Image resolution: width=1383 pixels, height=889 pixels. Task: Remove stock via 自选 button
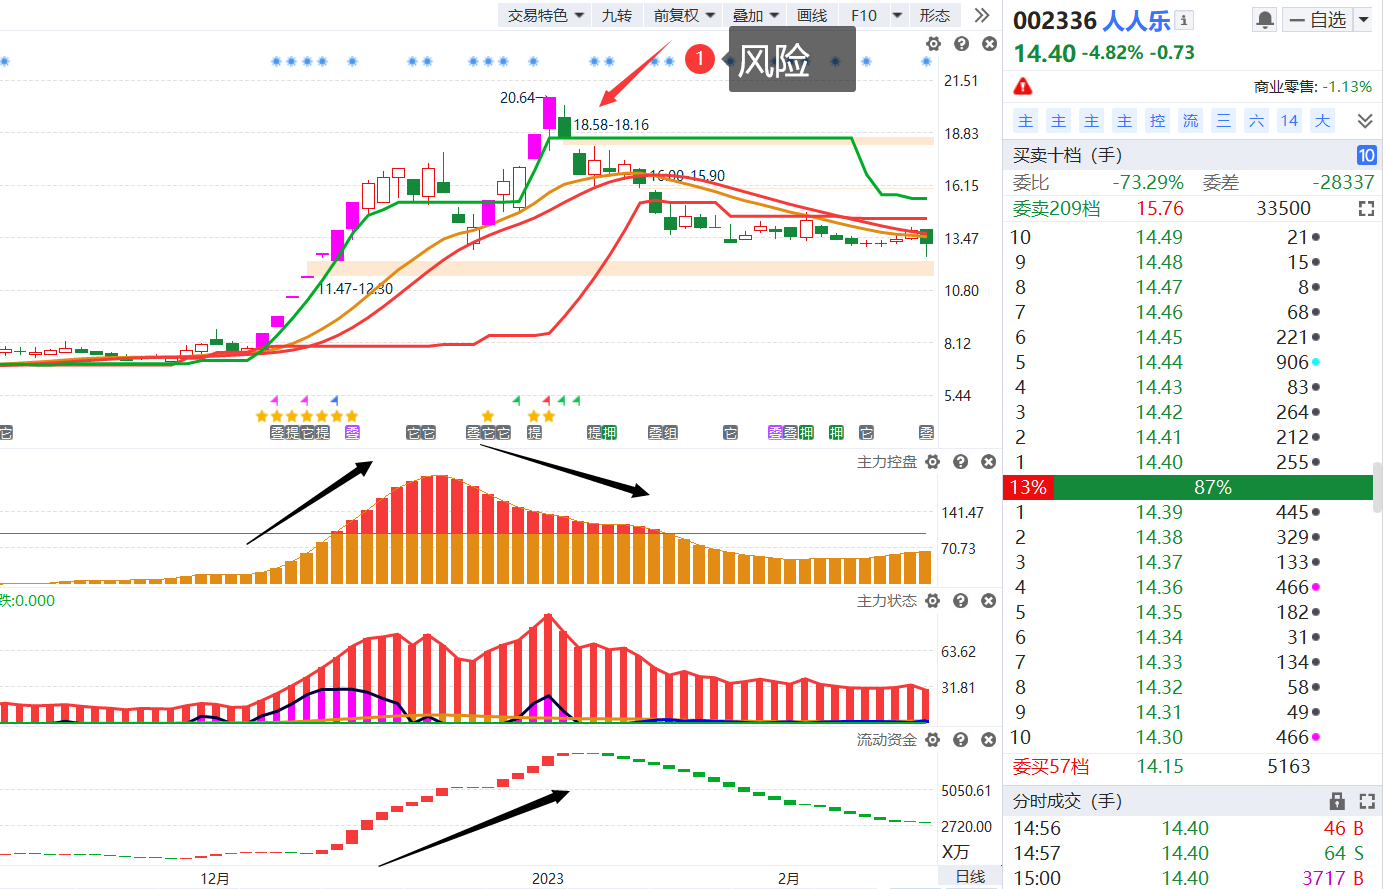(x=1317, y=20)
